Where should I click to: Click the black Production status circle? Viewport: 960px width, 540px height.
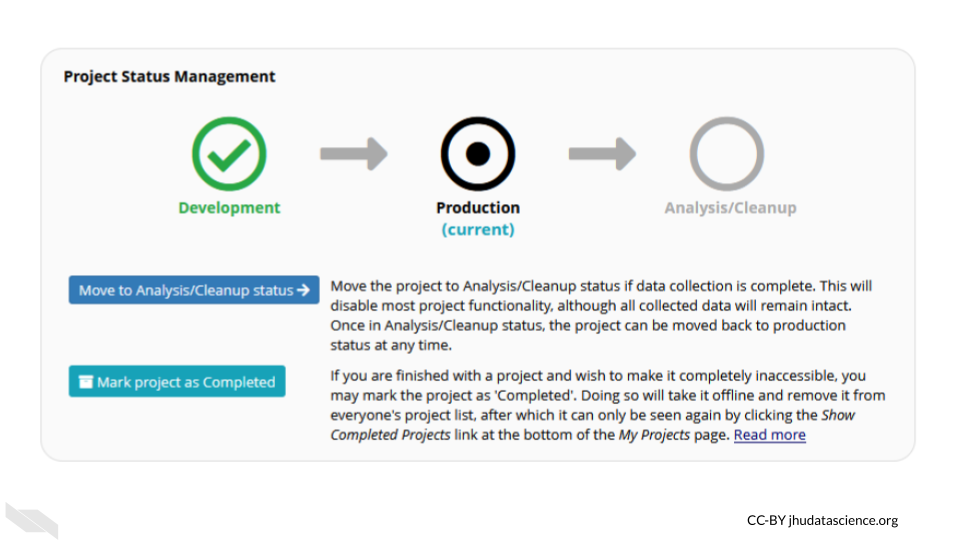478,154
